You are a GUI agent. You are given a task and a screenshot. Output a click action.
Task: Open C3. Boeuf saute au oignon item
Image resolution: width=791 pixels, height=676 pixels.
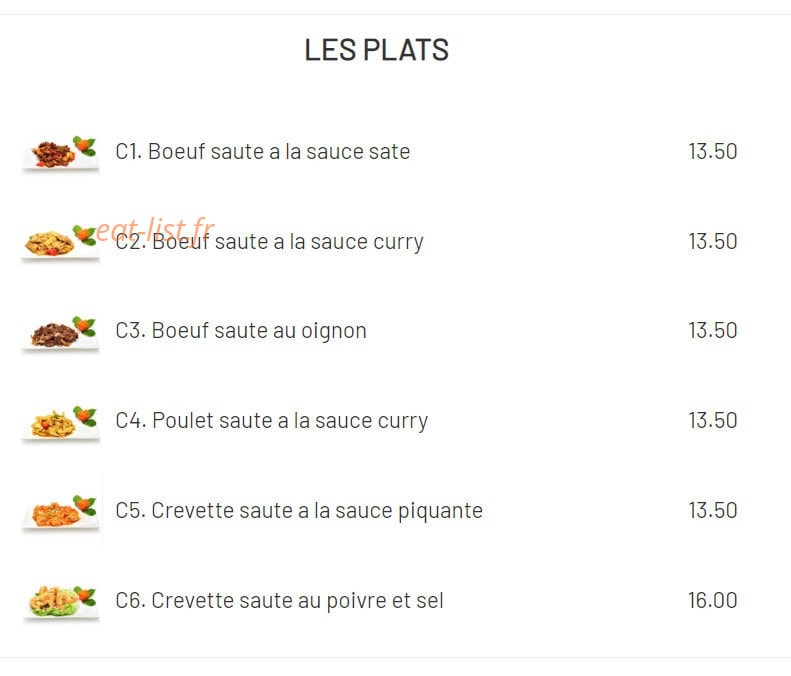[x=241, y=331]
